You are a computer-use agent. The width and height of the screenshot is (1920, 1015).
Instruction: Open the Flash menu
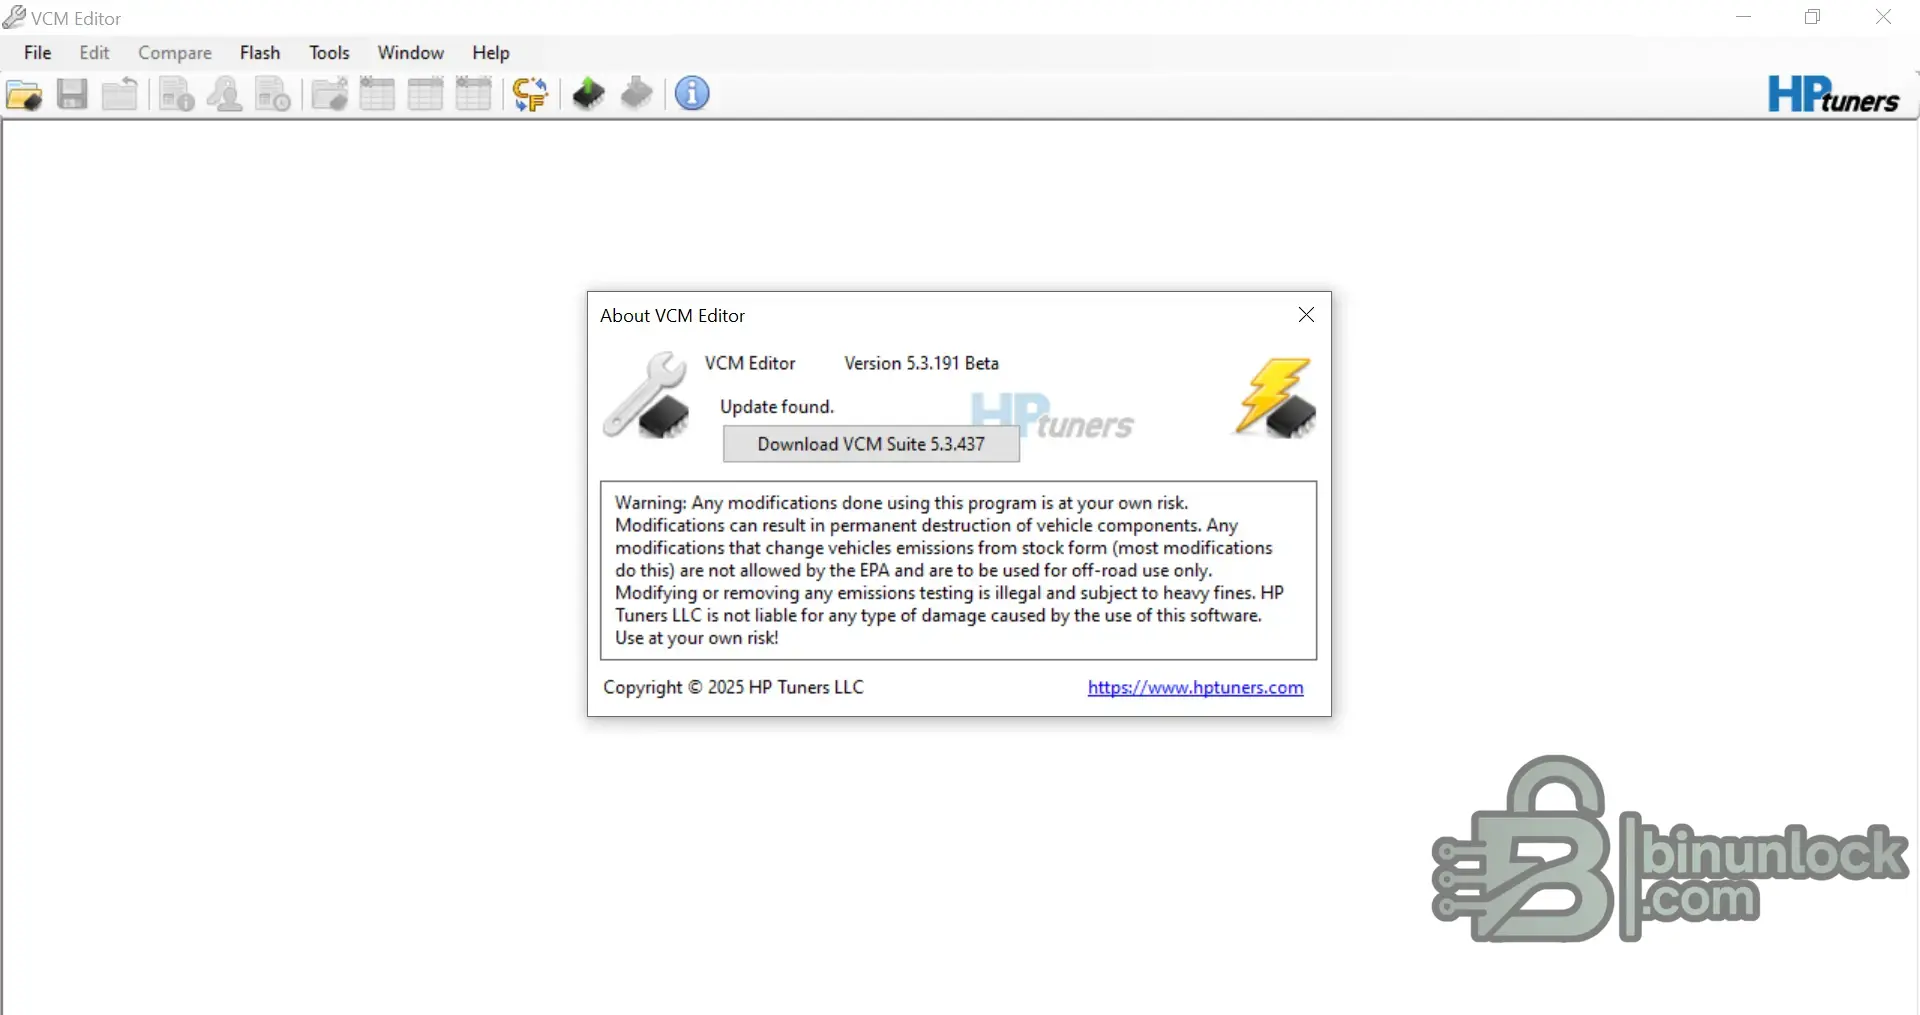pos(260,53)
